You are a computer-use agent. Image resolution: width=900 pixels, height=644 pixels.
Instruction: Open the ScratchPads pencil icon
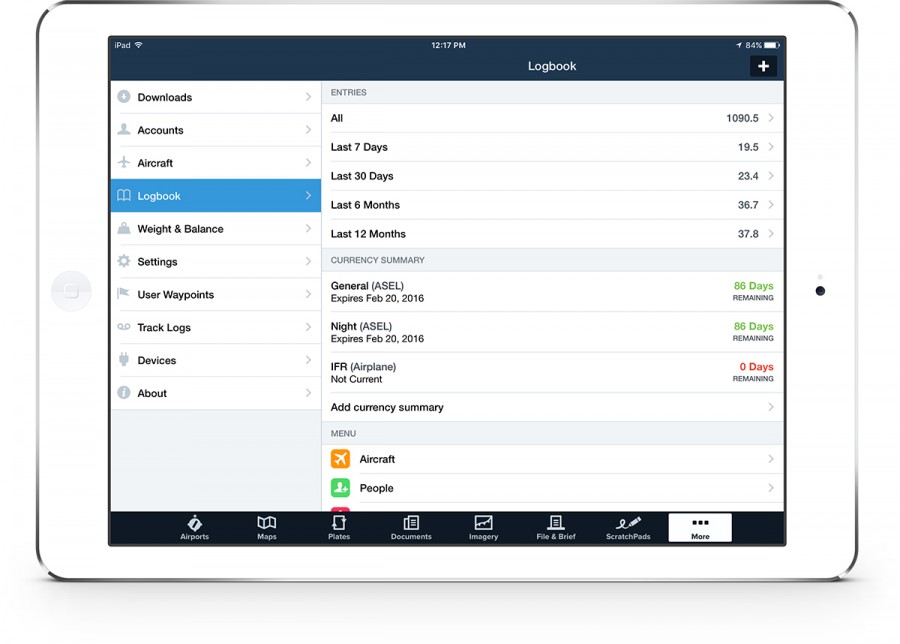(627, 527)
